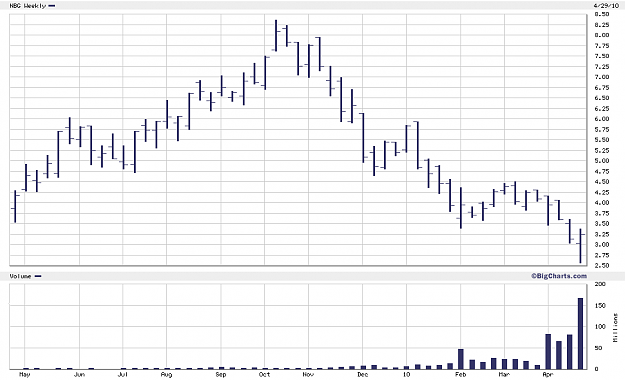Click the "Dec" month label
Image resolution: width=625 pixels, height=380 pixels.
pyautogui.click(x=362, y=375)
